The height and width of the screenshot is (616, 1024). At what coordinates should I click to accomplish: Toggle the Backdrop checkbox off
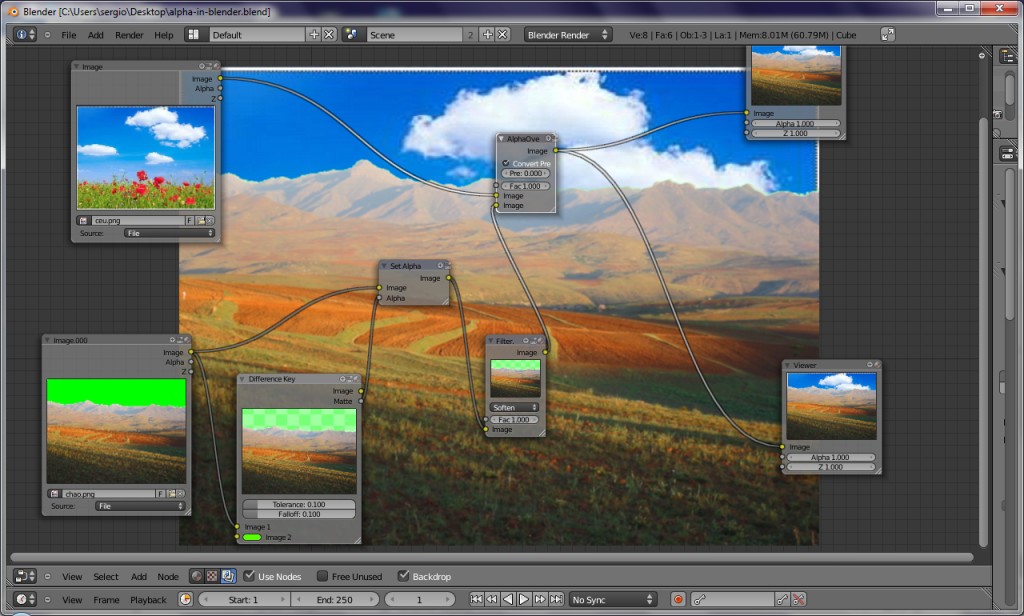click(x=404, y=576)
